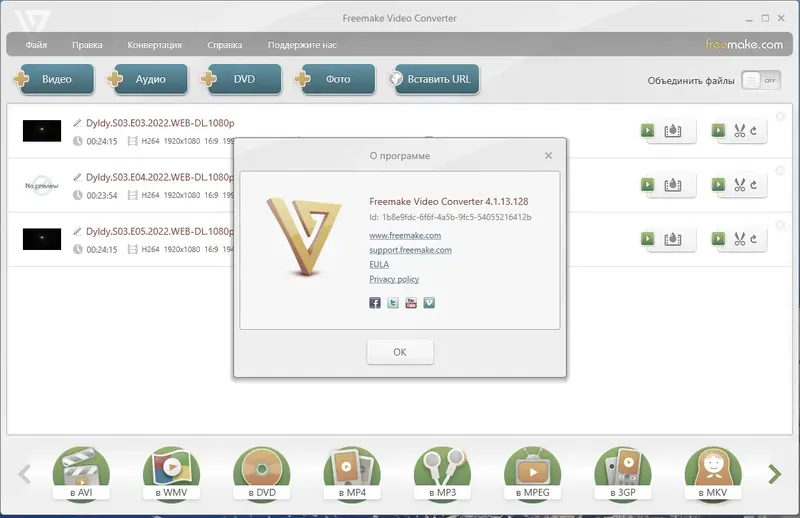Image resolution: width=800 pixels, height=518 pixels.
Task: Open the Справка menu
Action: pos(224,45)
